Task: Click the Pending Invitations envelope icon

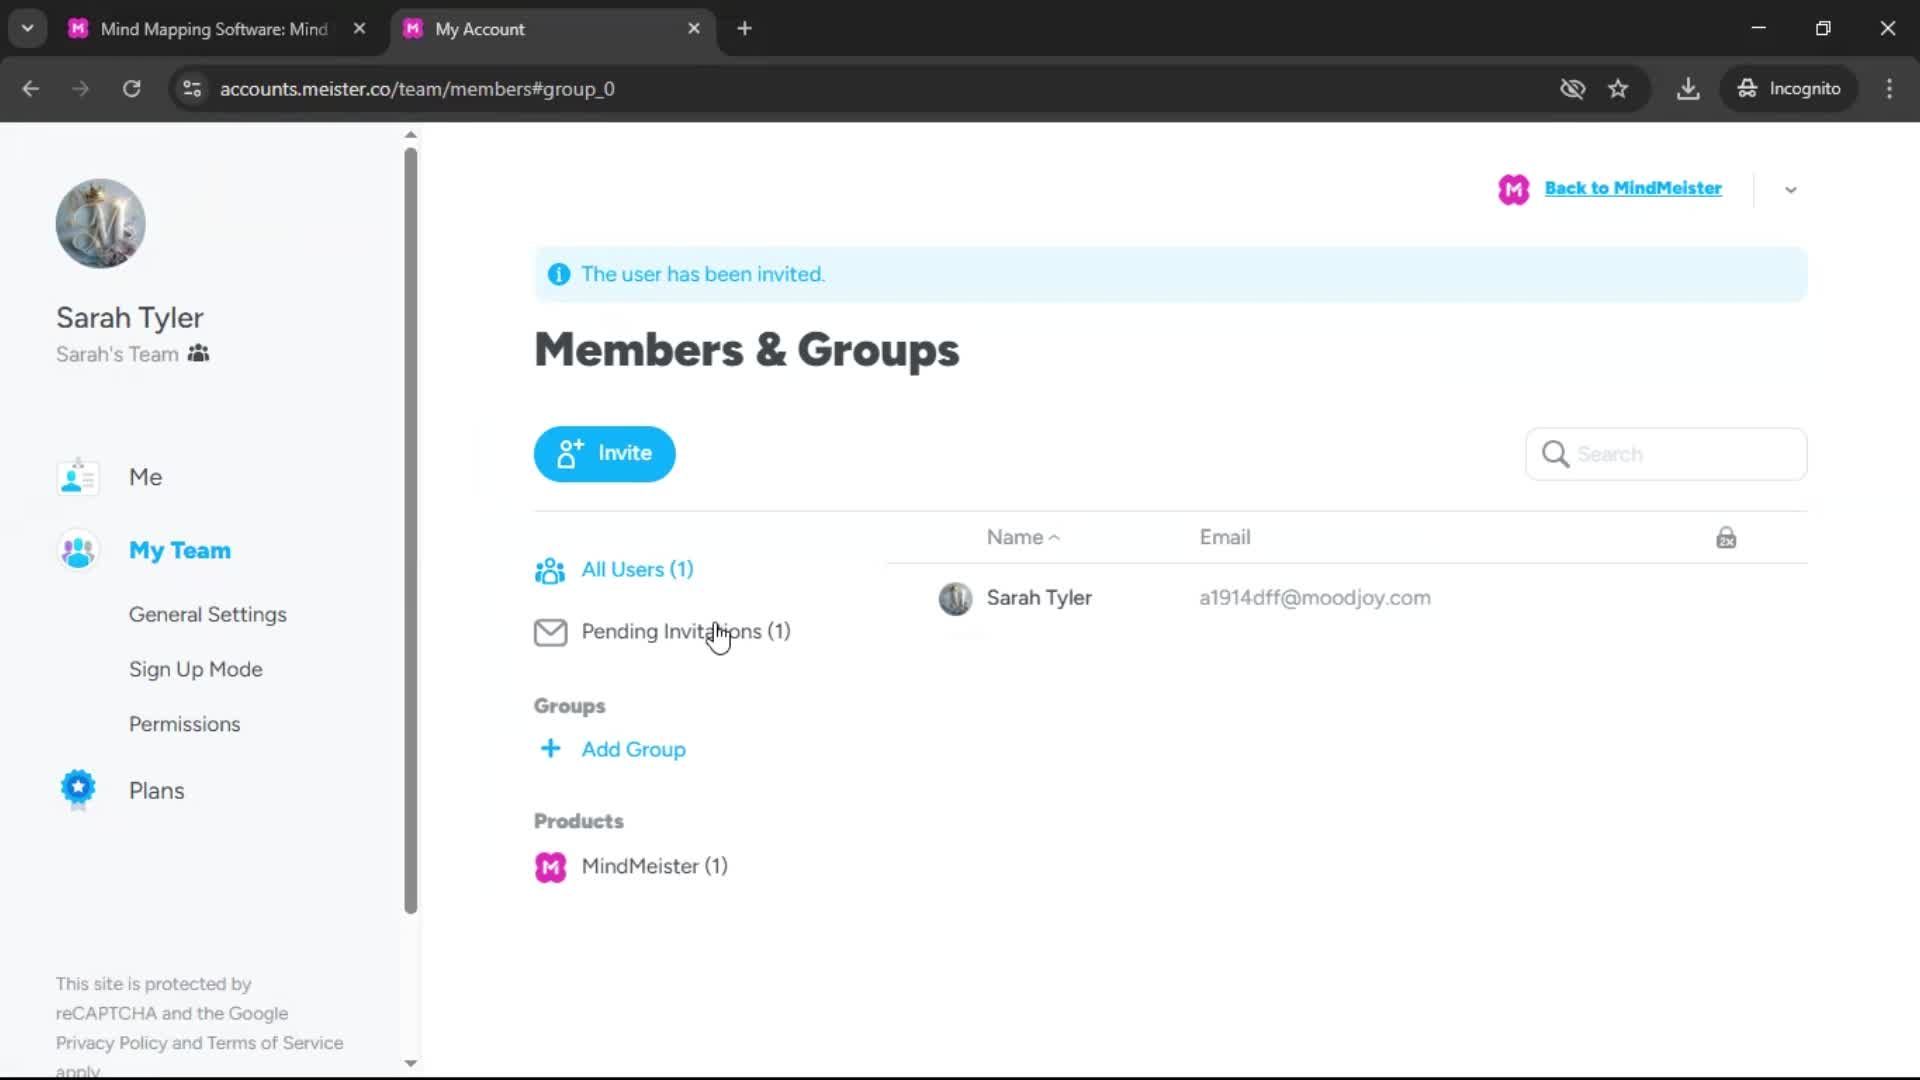Action: click(550, 632)
